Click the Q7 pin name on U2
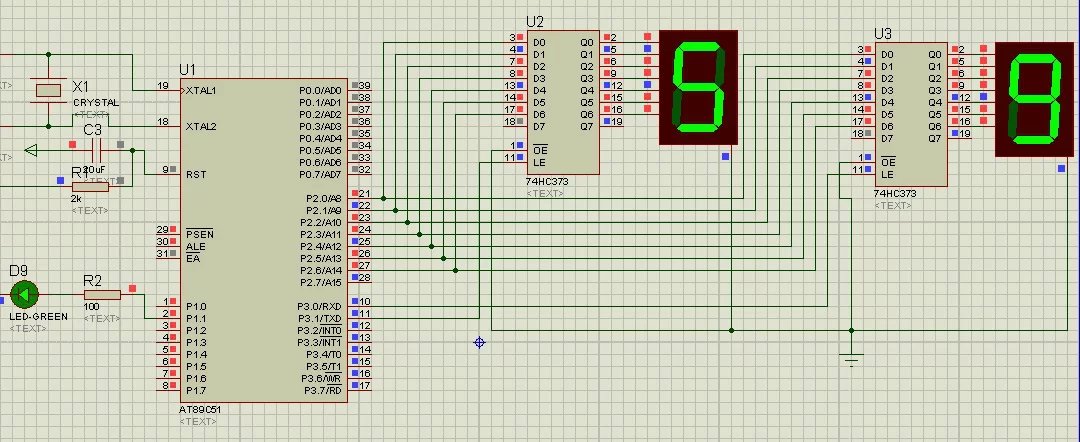The image size is (1080, 442). (587, 126)
